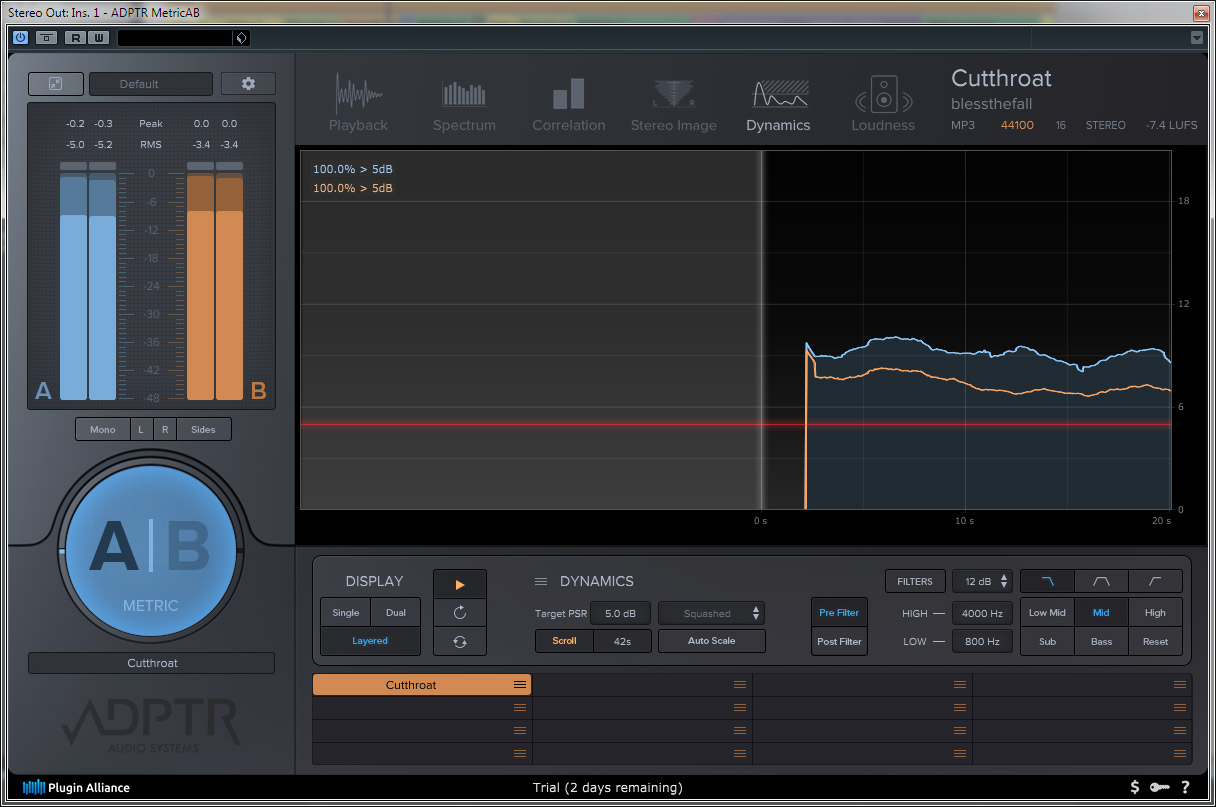Click the filter Reset button

tap(1155, 642)
